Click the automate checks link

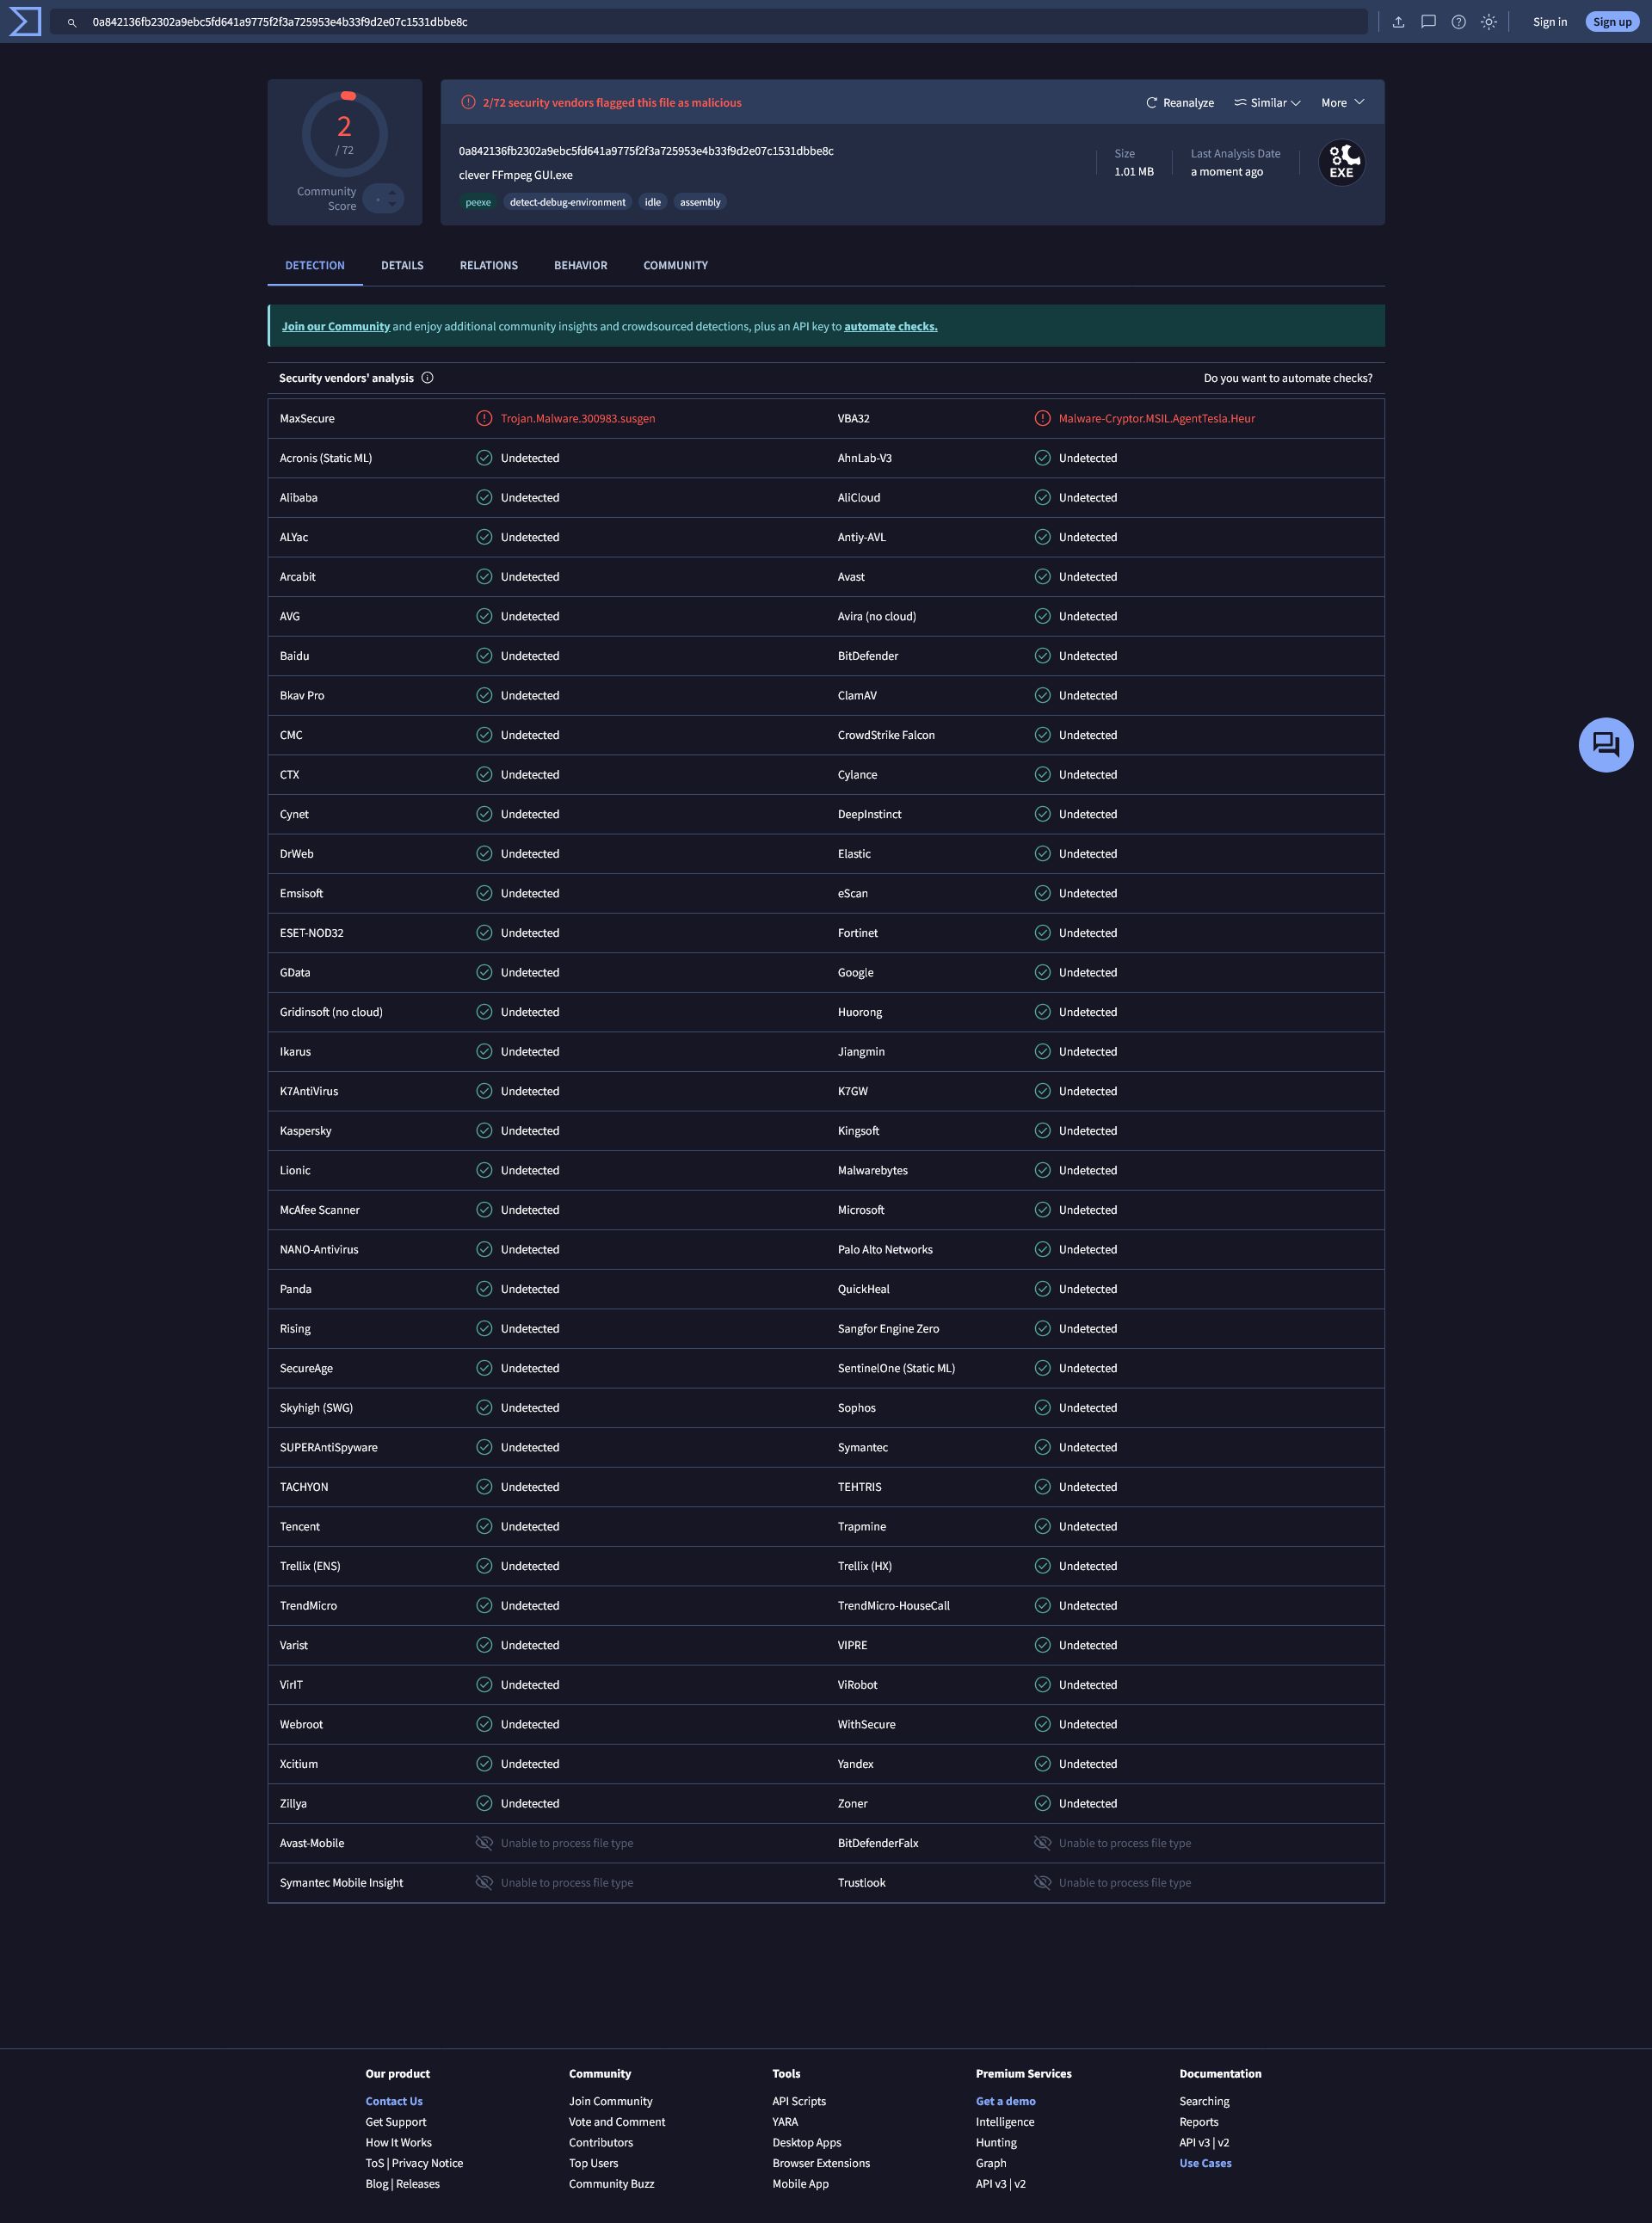[x=890, y=326]
